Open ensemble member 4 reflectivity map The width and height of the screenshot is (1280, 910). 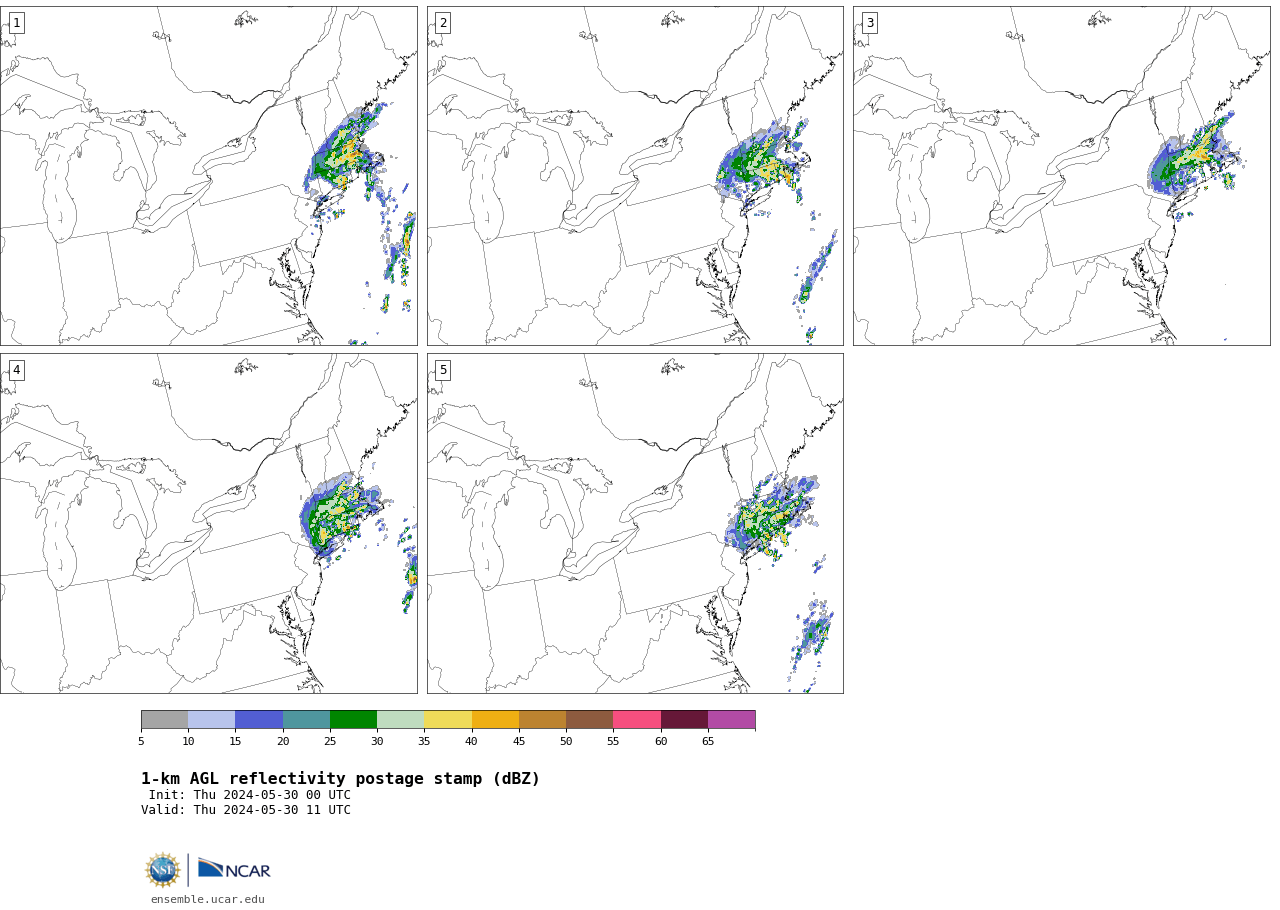[x=208, y=523]
